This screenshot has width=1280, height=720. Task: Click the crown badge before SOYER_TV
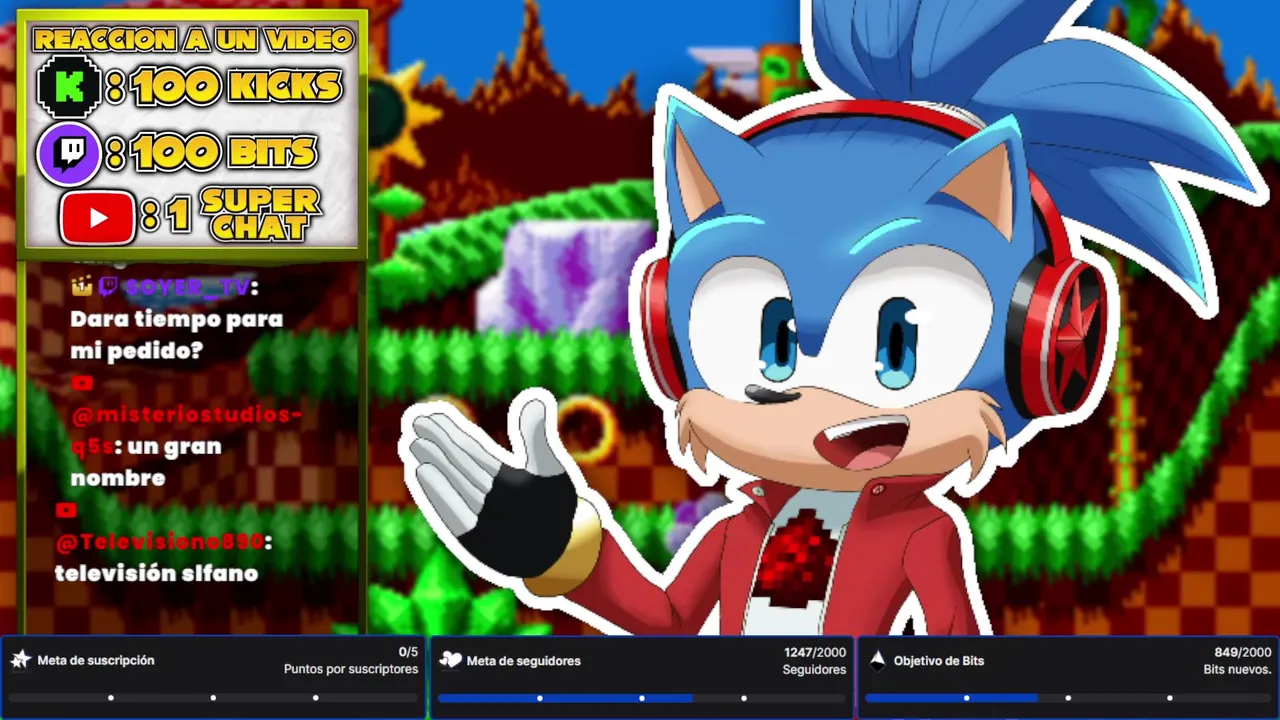[x=82, y=287]
